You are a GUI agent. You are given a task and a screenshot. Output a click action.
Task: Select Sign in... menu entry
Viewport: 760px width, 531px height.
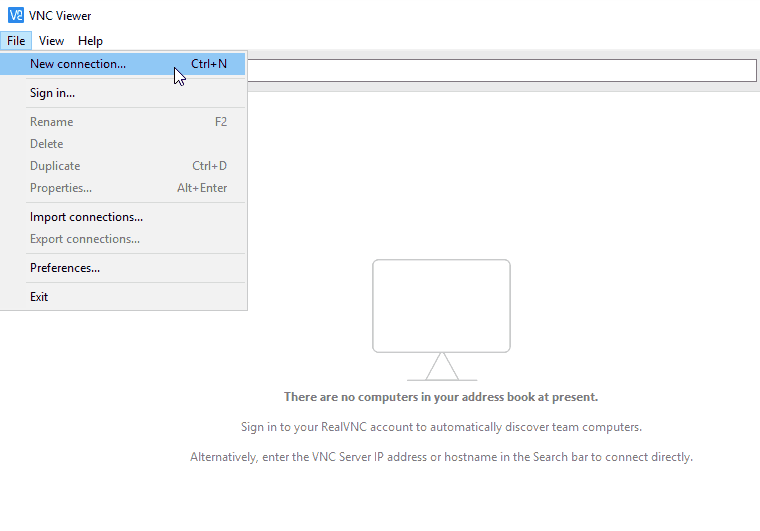tap(123, 93)
